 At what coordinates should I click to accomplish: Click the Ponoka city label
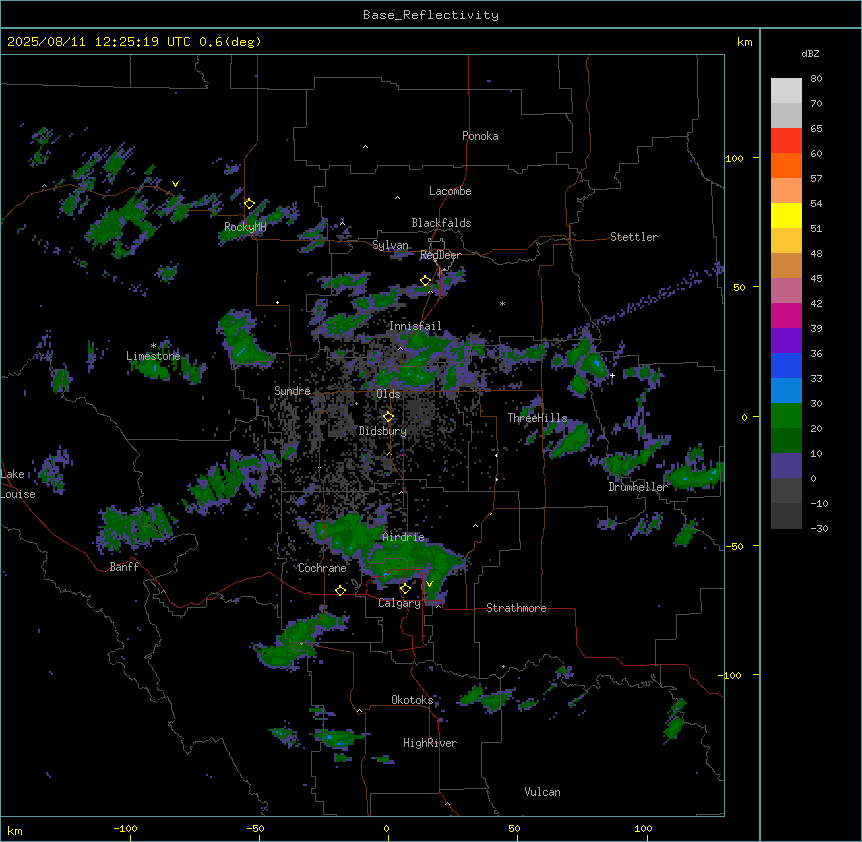pyautogui.click(x=480, y=136)
